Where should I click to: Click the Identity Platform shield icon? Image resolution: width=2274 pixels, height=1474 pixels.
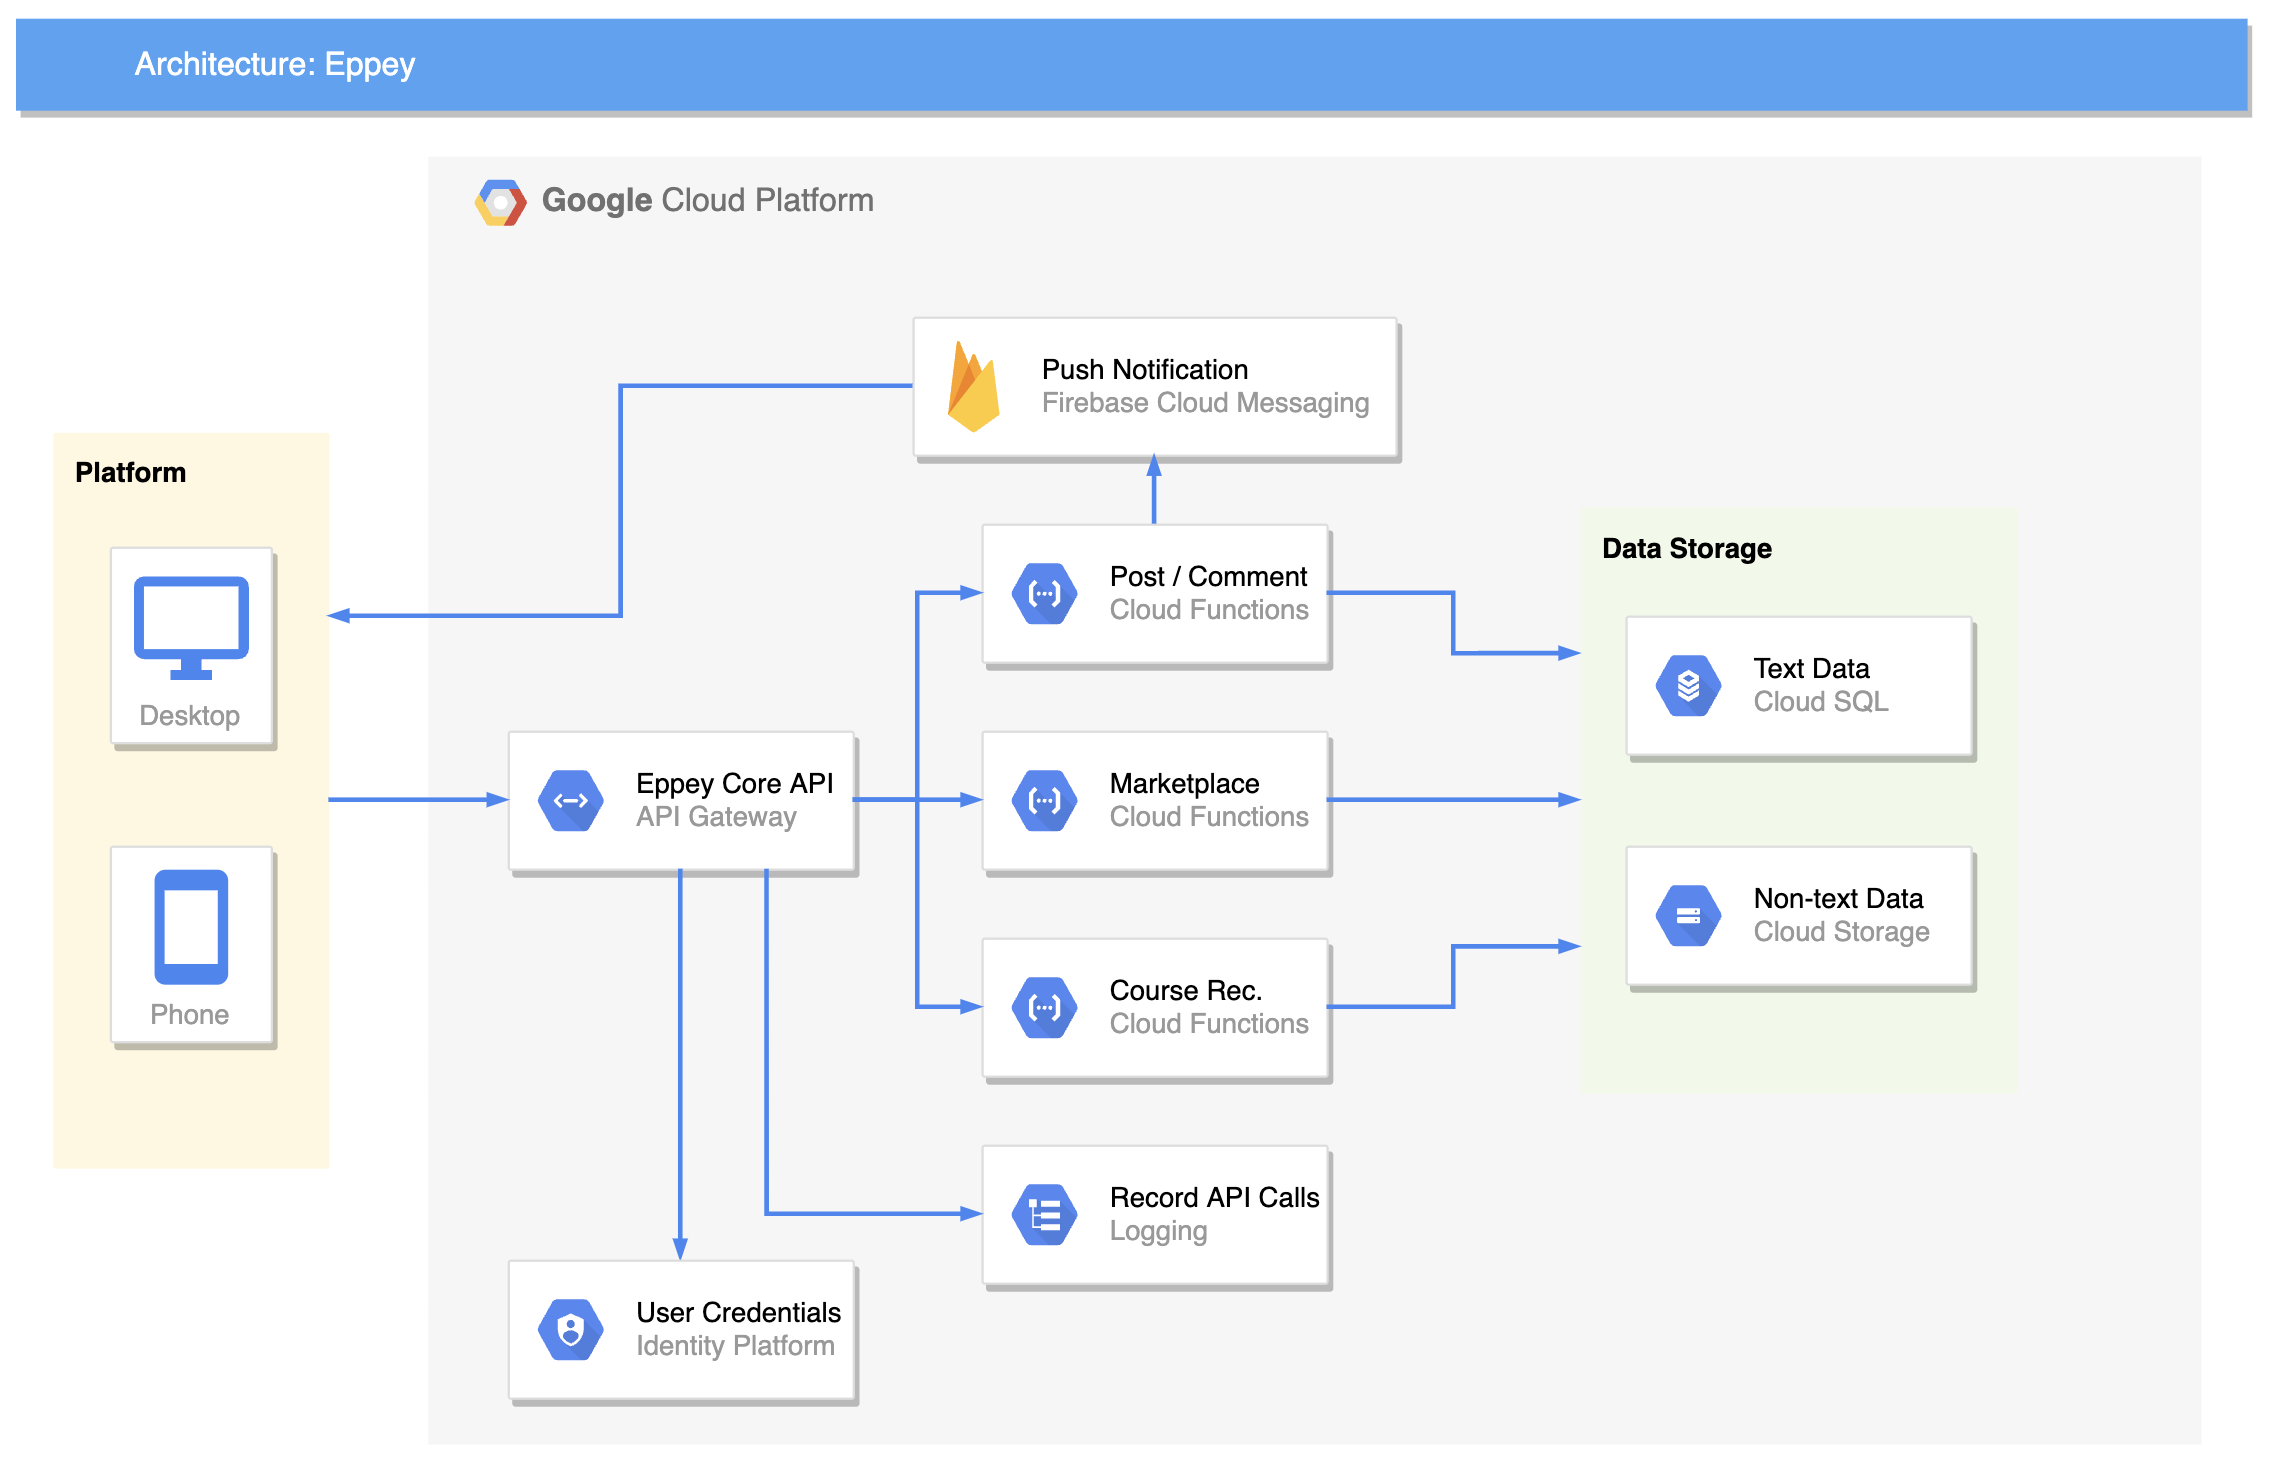(x=570, y=1329)
